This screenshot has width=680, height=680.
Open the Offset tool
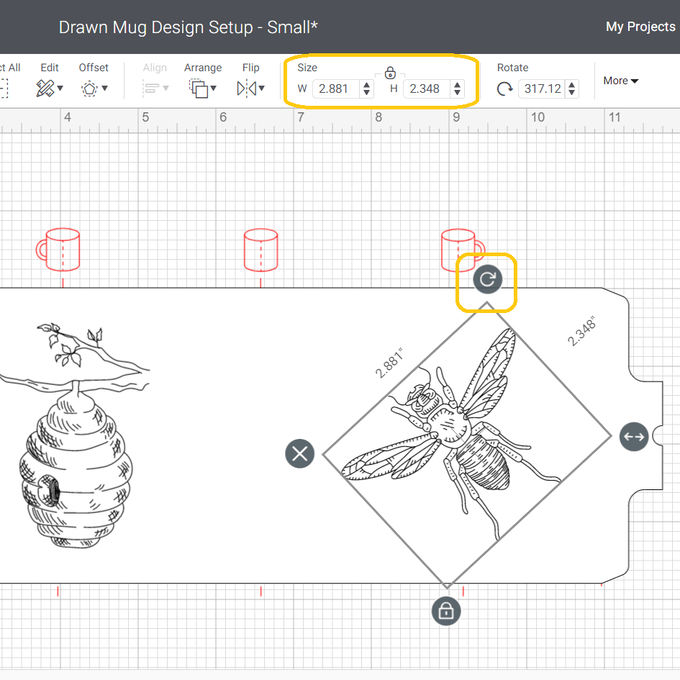[94, 88]
